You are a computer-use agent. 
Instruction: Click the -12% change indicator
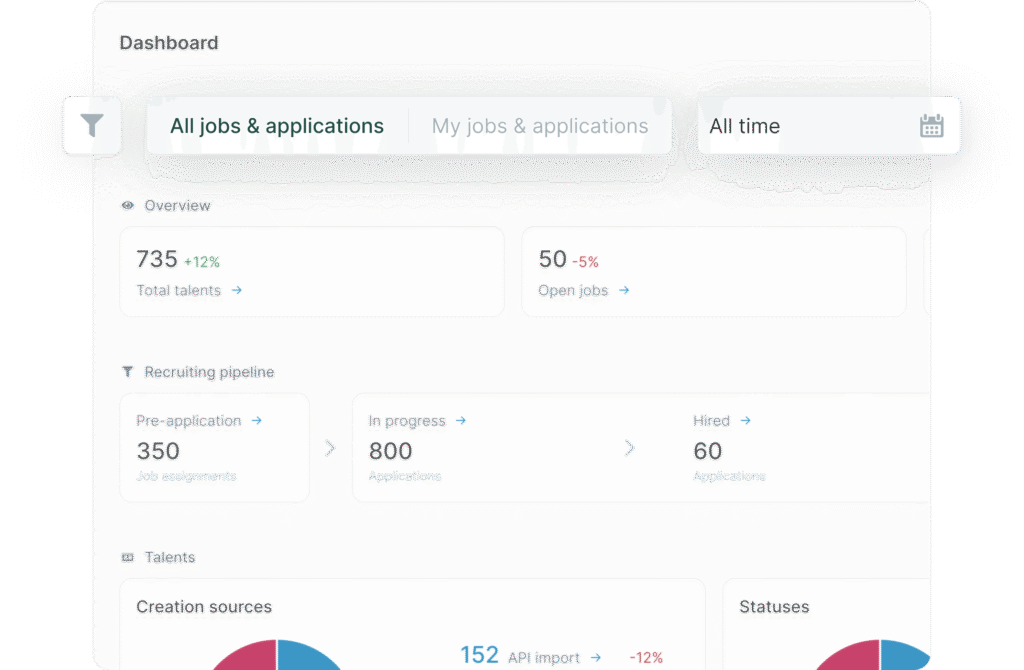[646, 658]
